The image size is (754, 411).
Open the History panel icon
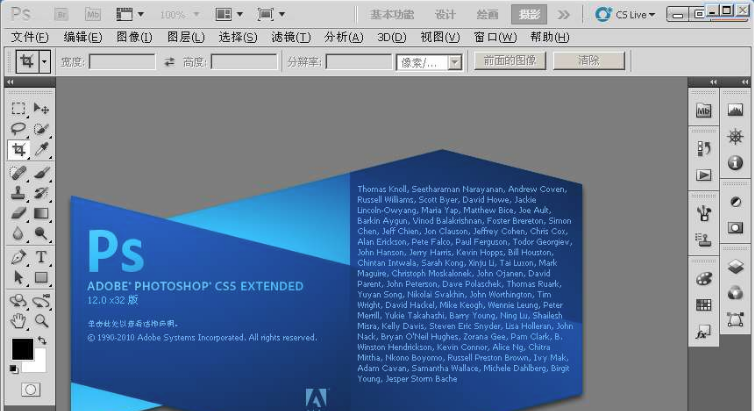[x=704, y=149]
